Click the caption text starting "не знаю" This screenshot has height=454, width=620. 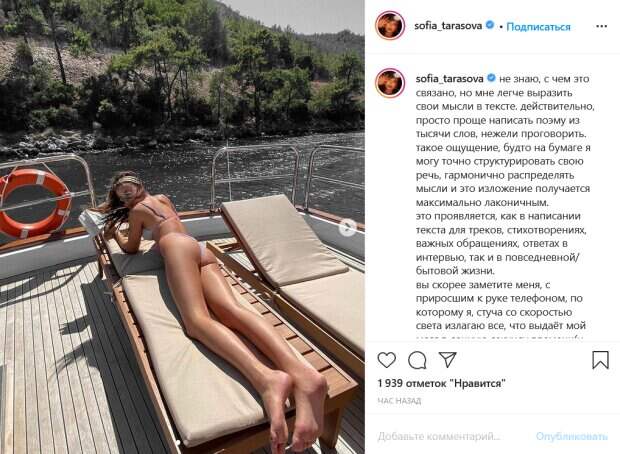pos(505,202)
